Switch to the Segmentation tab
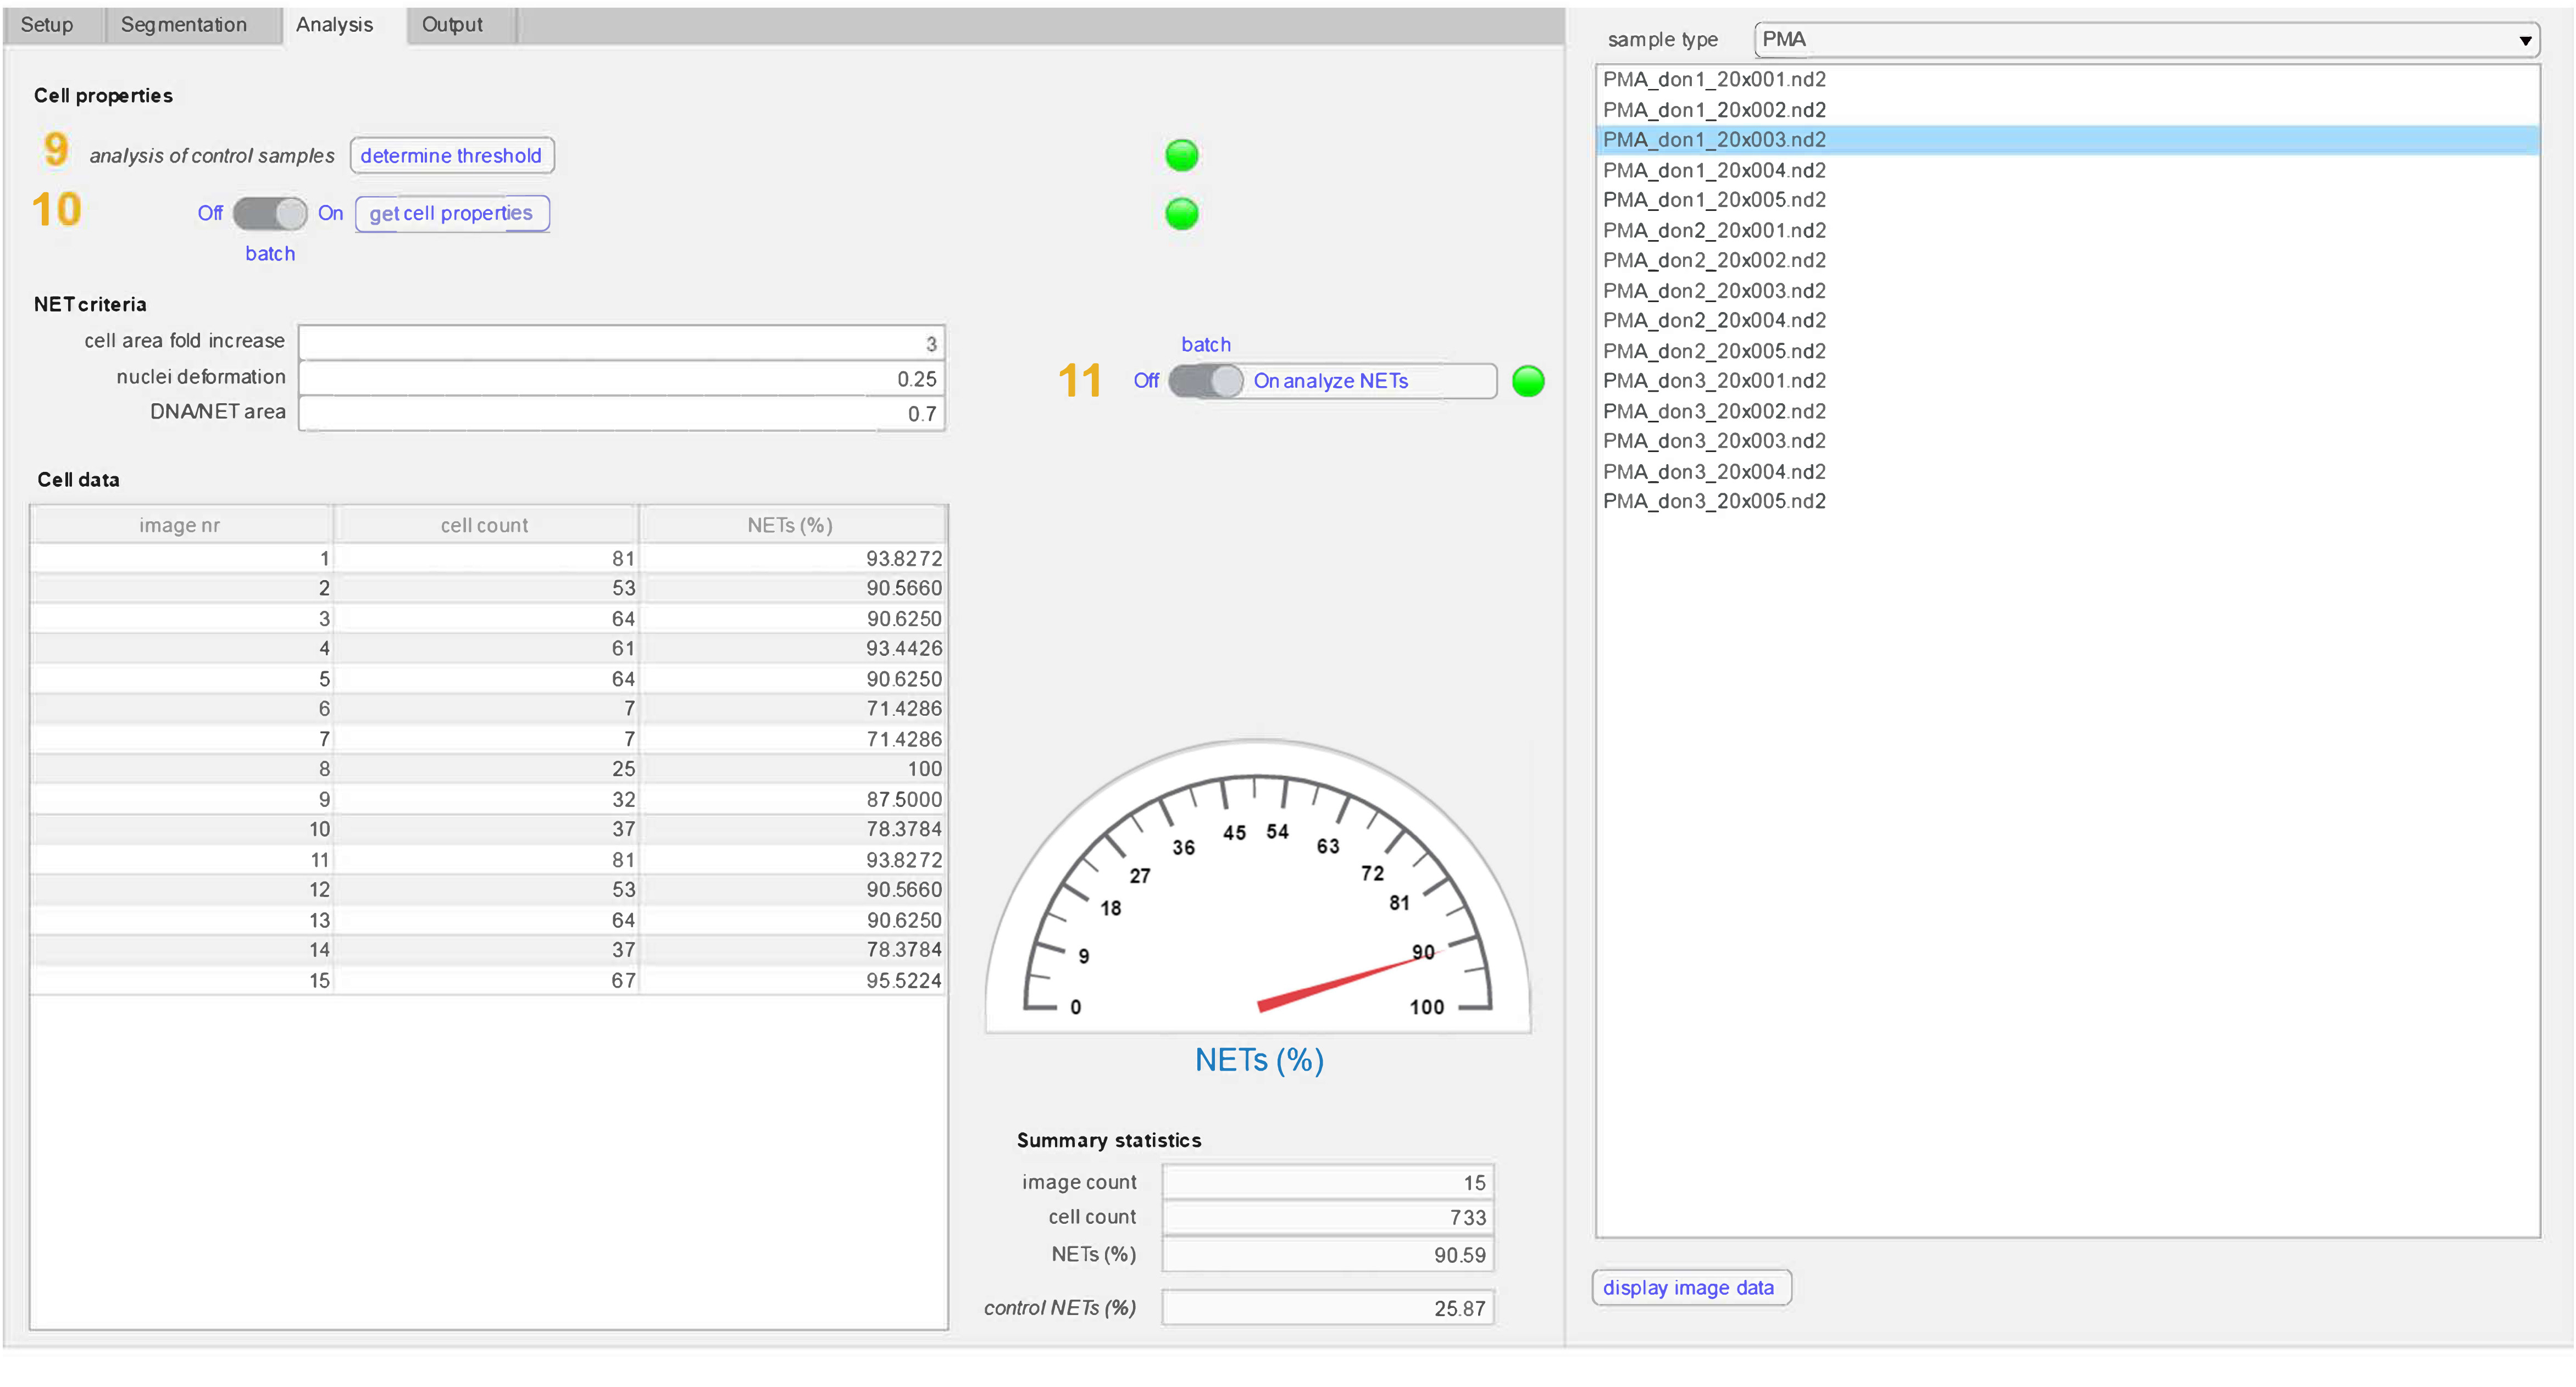This screenshot has height=1387, width=2576. pos(184,25)
